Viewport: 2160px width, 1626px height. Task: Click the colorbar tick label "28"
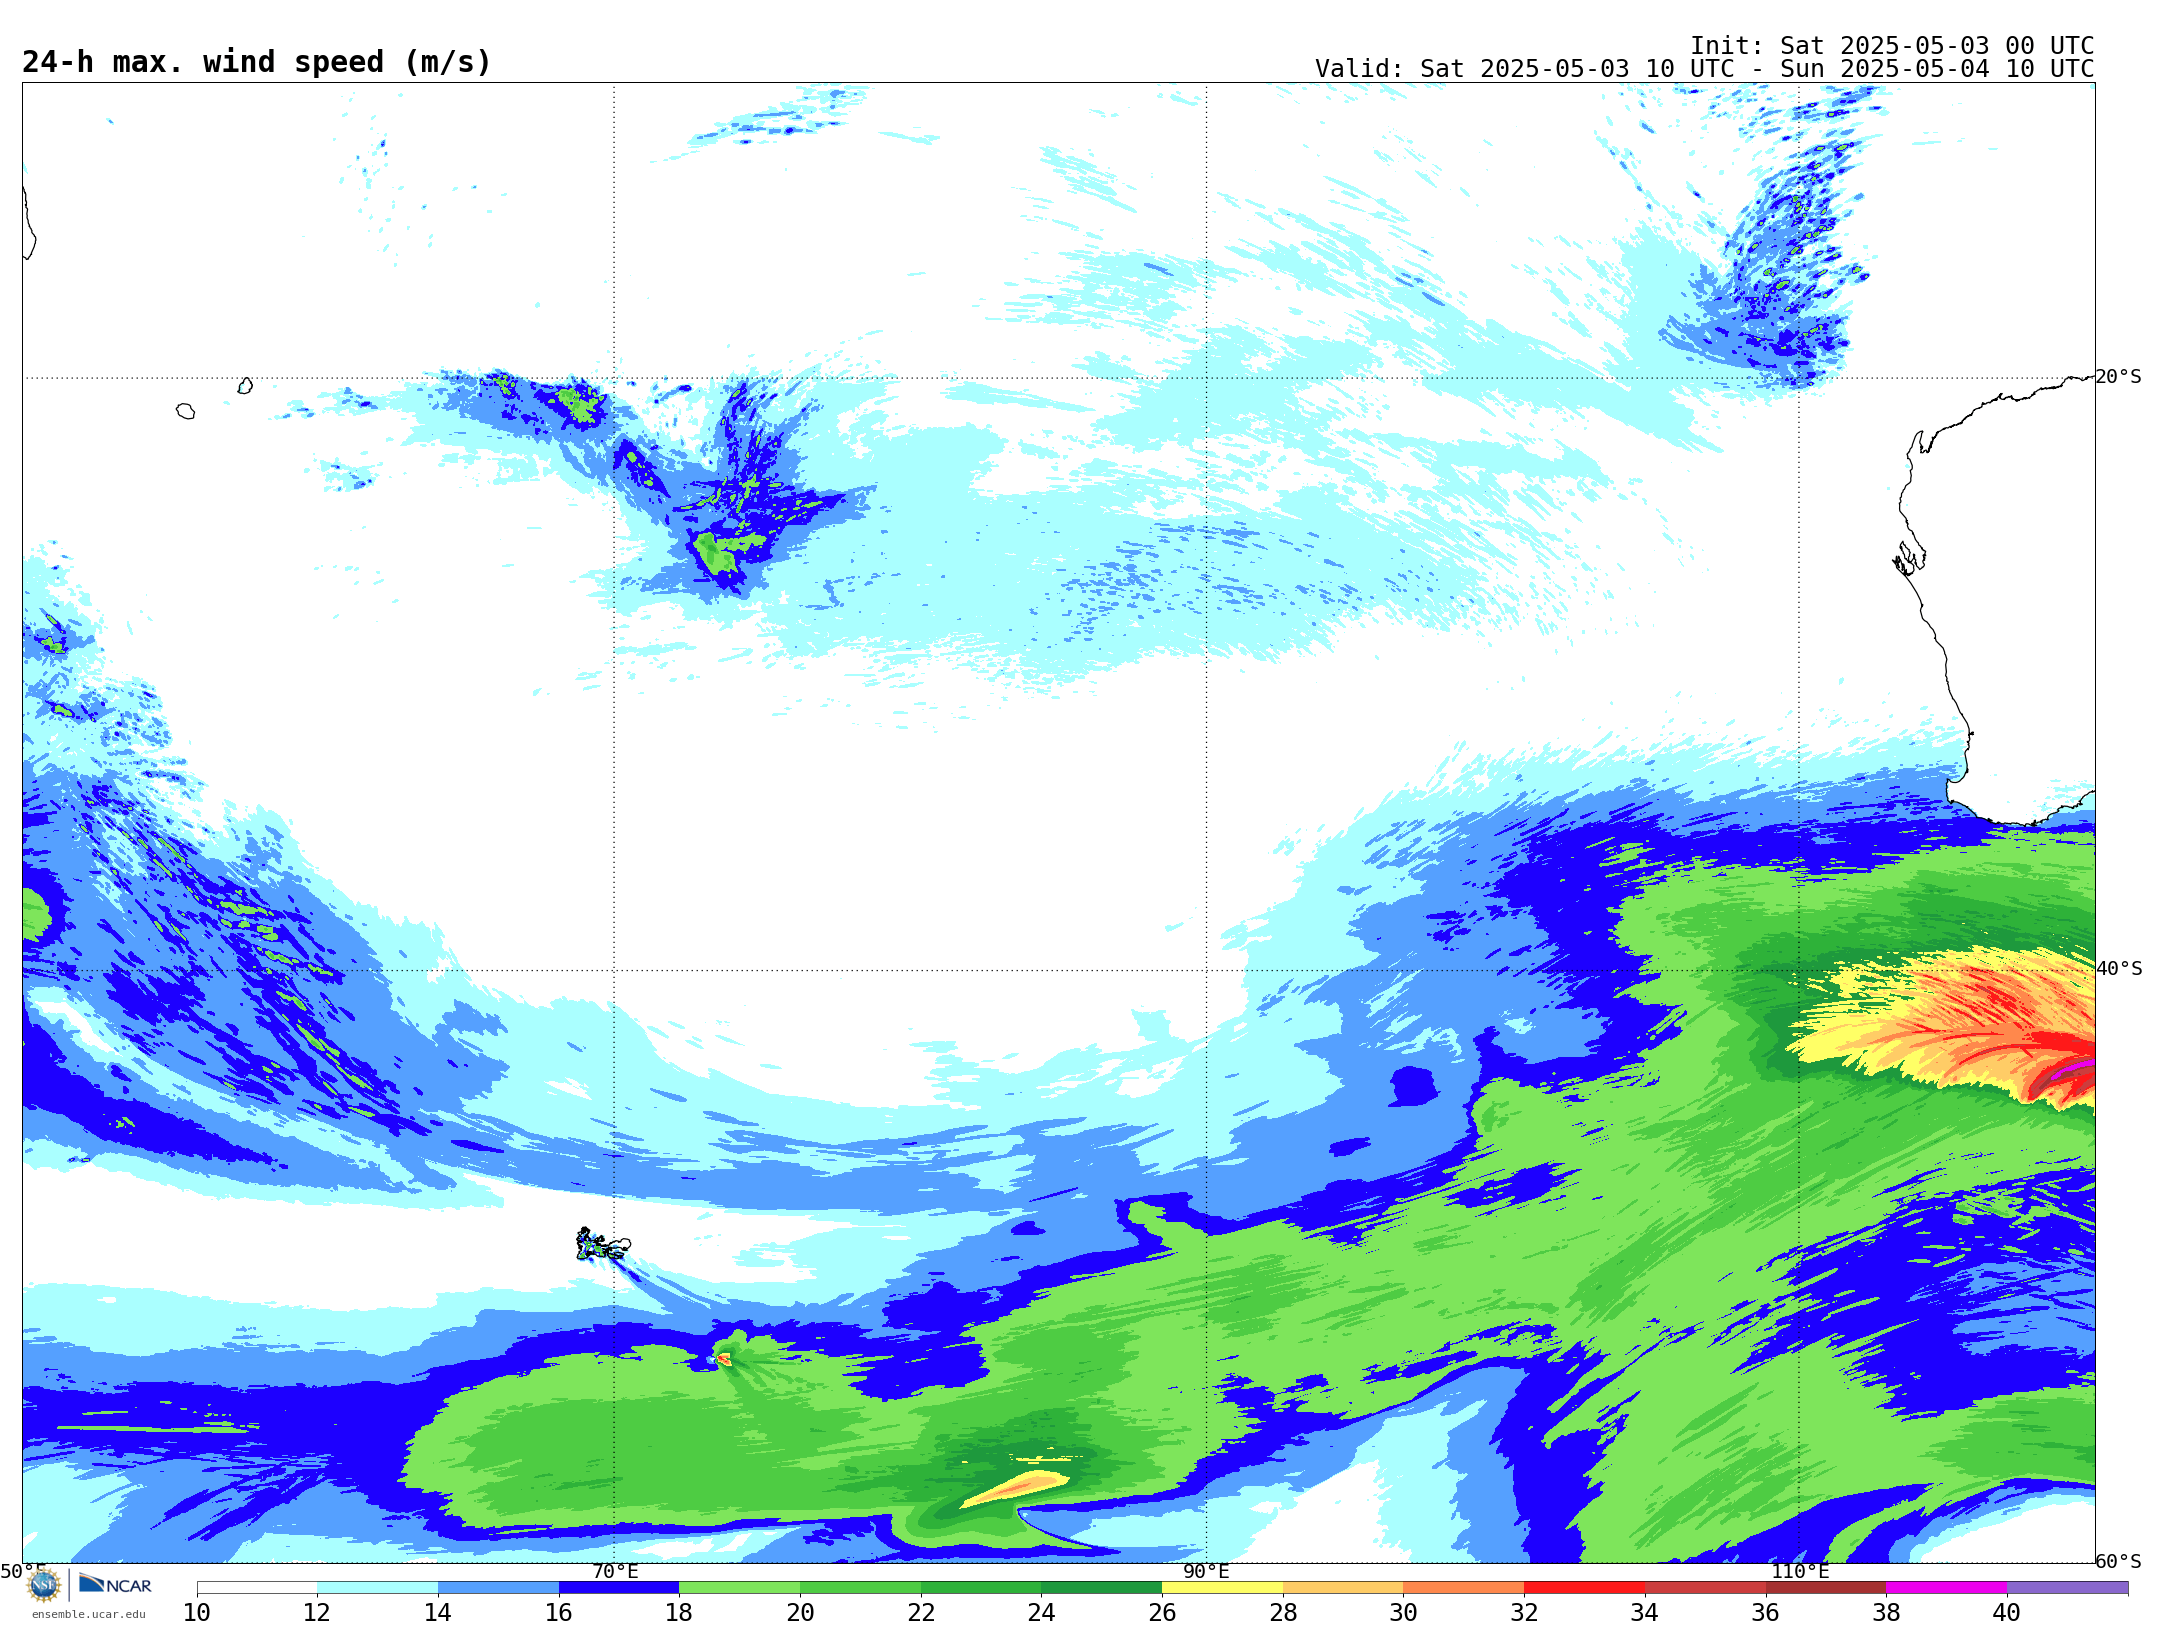point(1283,1612)
